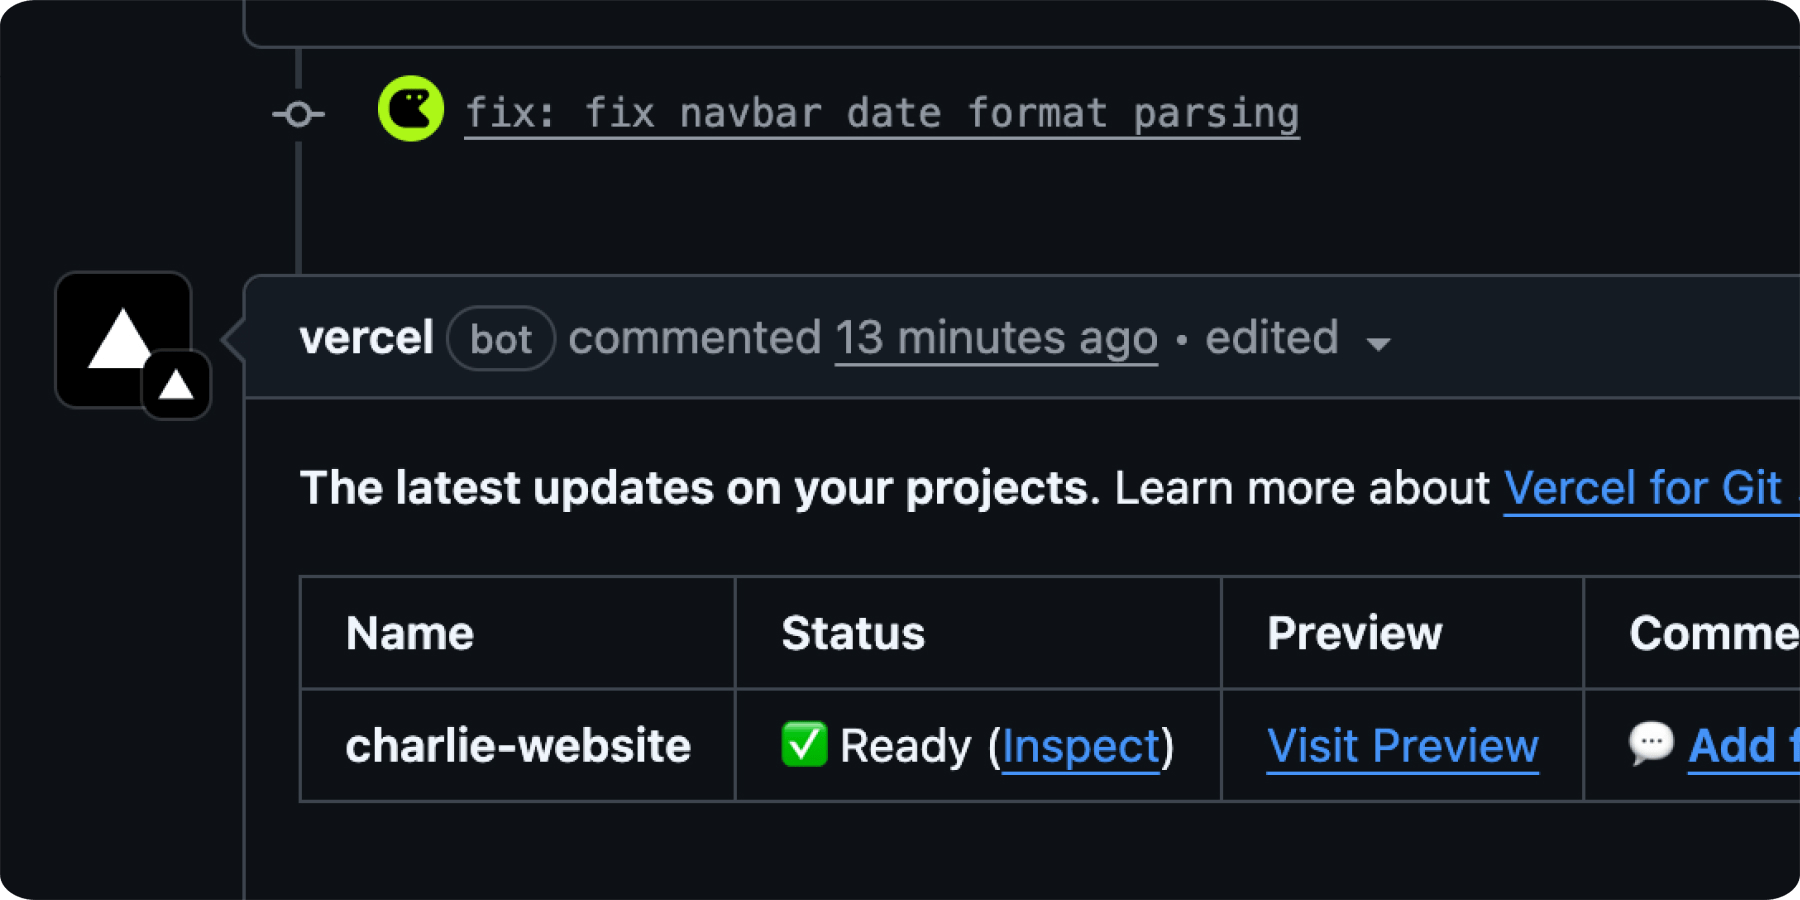Viewport: 1800px width, 900px height.
Task: Click the 'Add f…' link beside the speech bubble
Action: 1742,746
